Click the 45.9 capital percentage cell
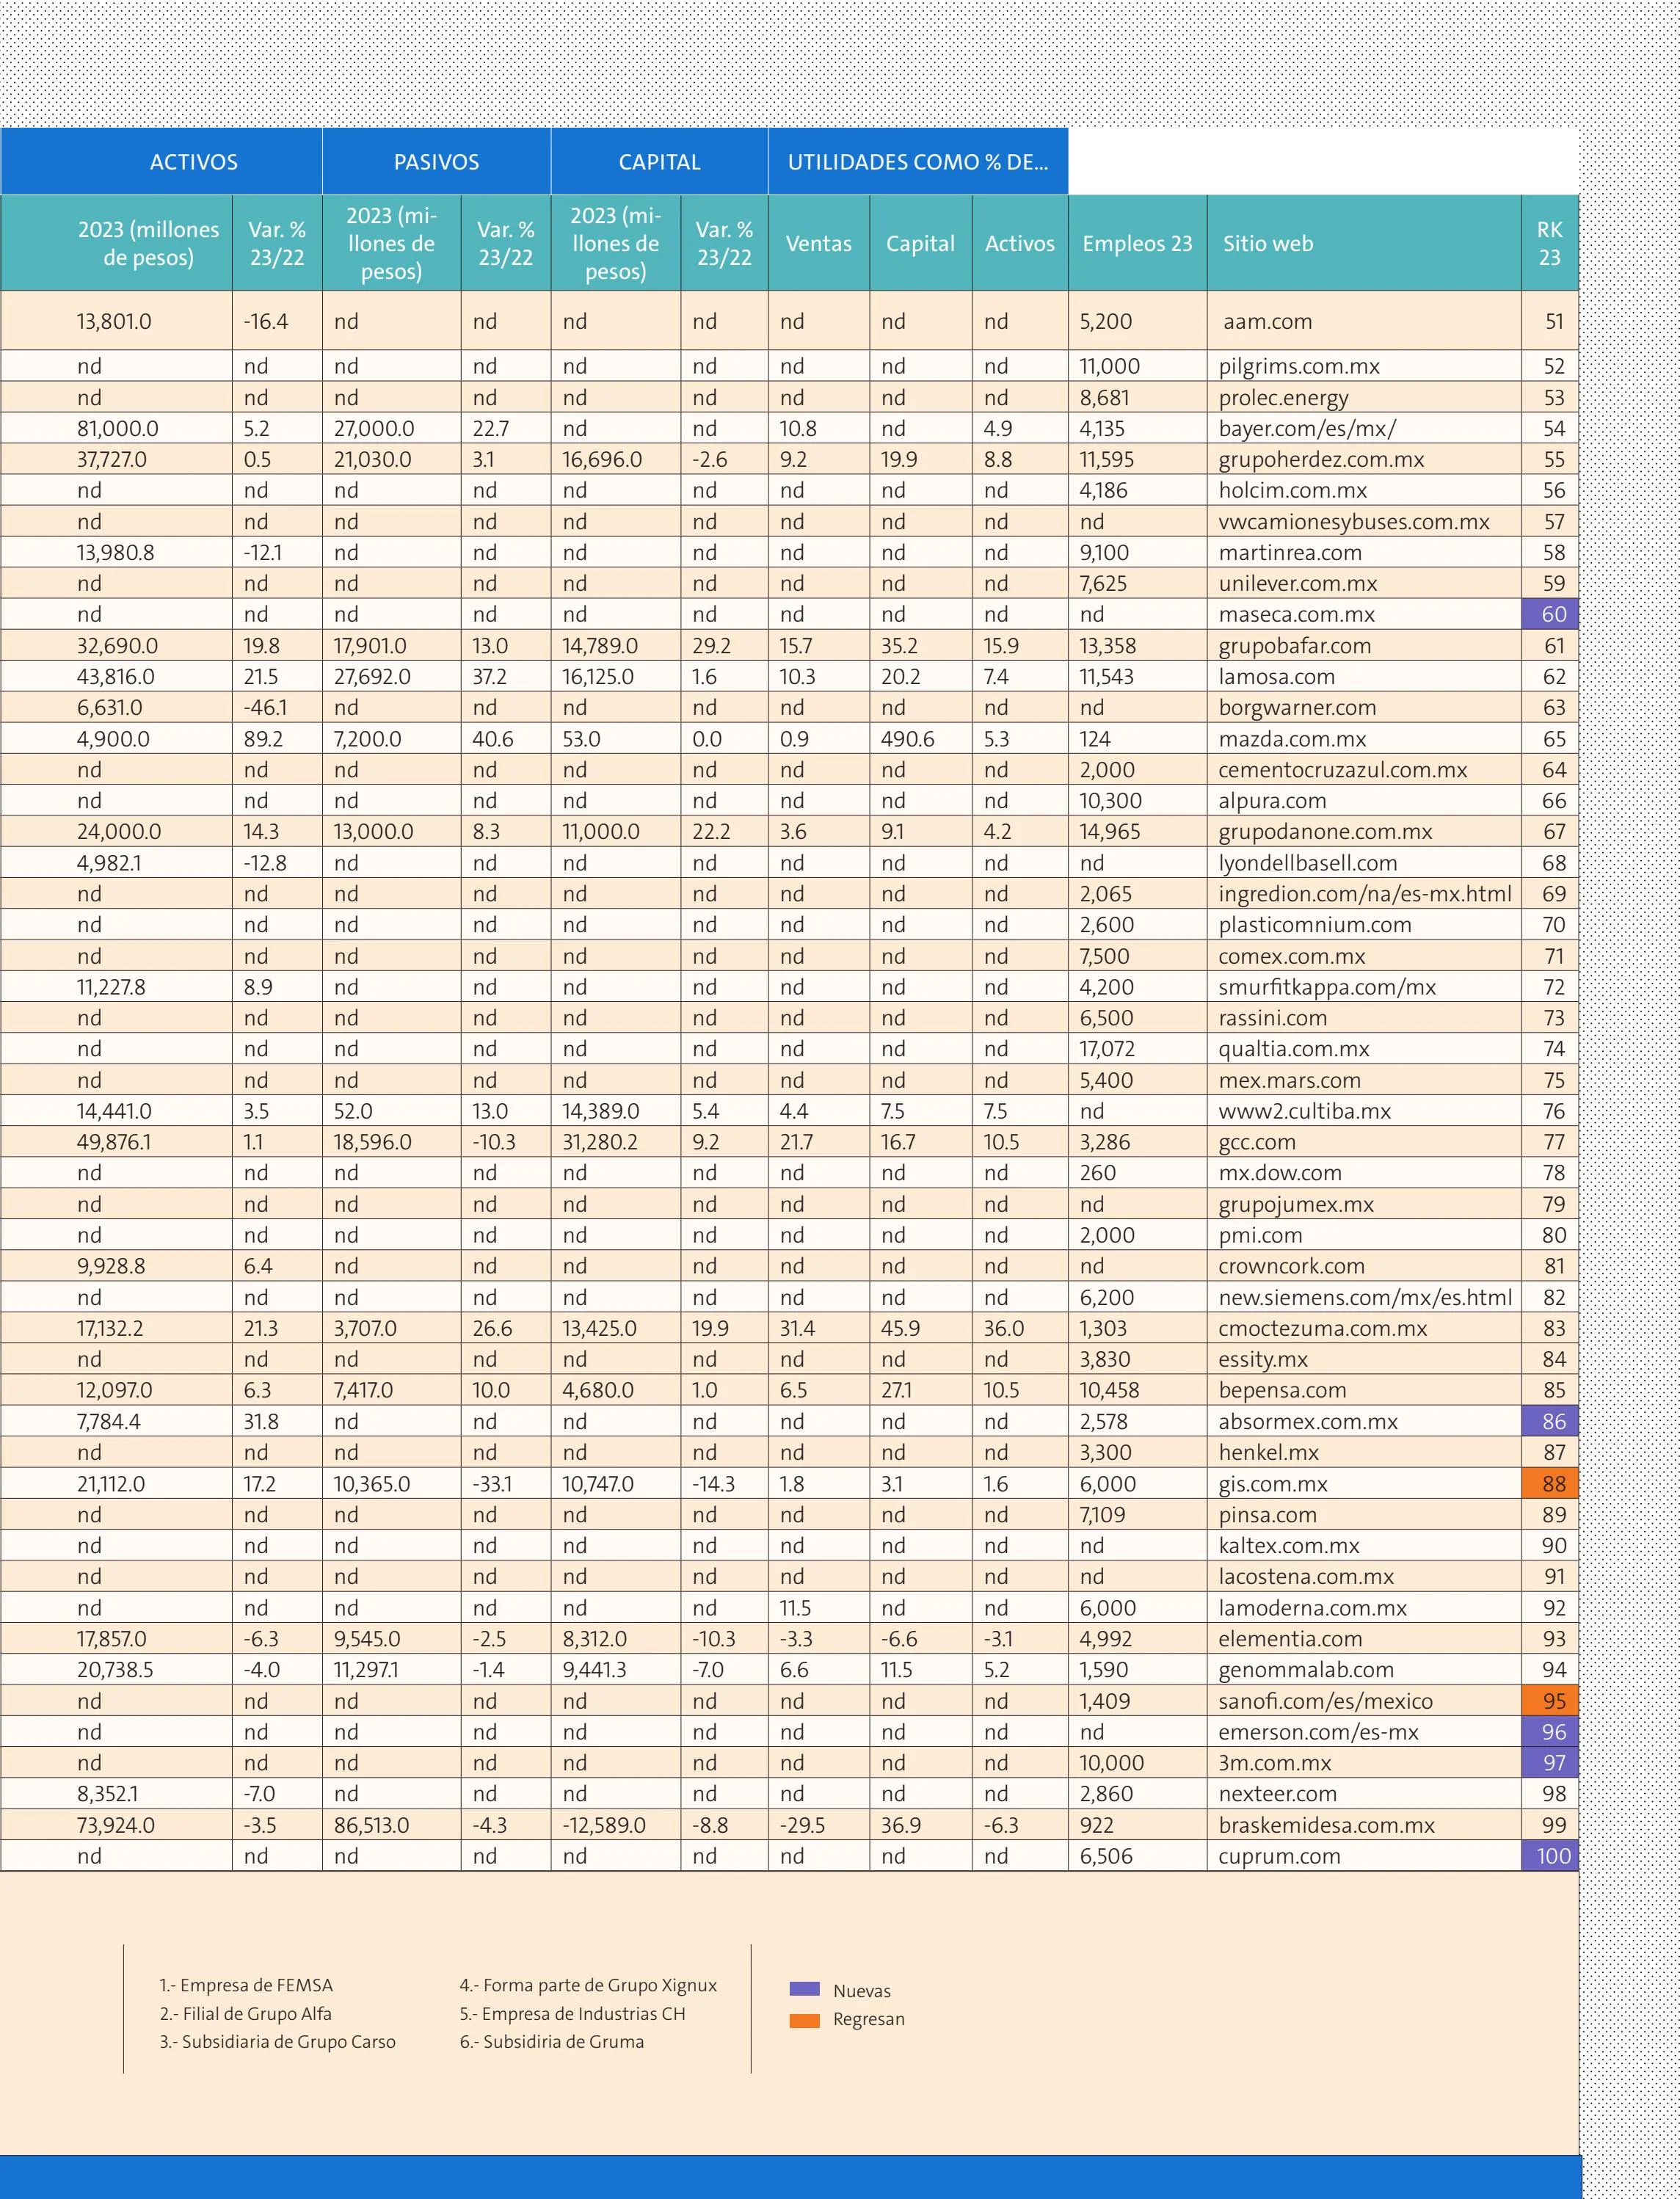This screenshot has height=2199, width=1680. 900,1329
